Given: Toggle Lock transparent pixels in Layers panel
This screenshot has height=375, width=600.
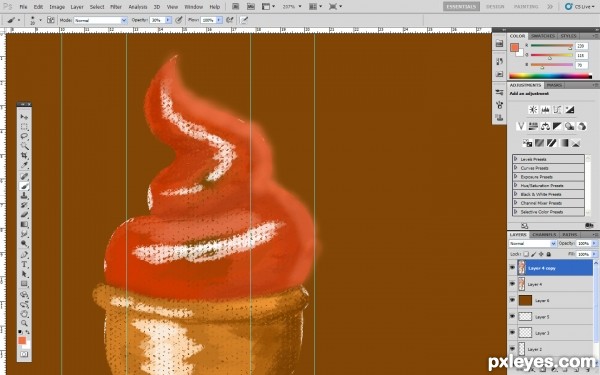Looking at the screenshot, I should pyautogui.click(x=526, y=254).
